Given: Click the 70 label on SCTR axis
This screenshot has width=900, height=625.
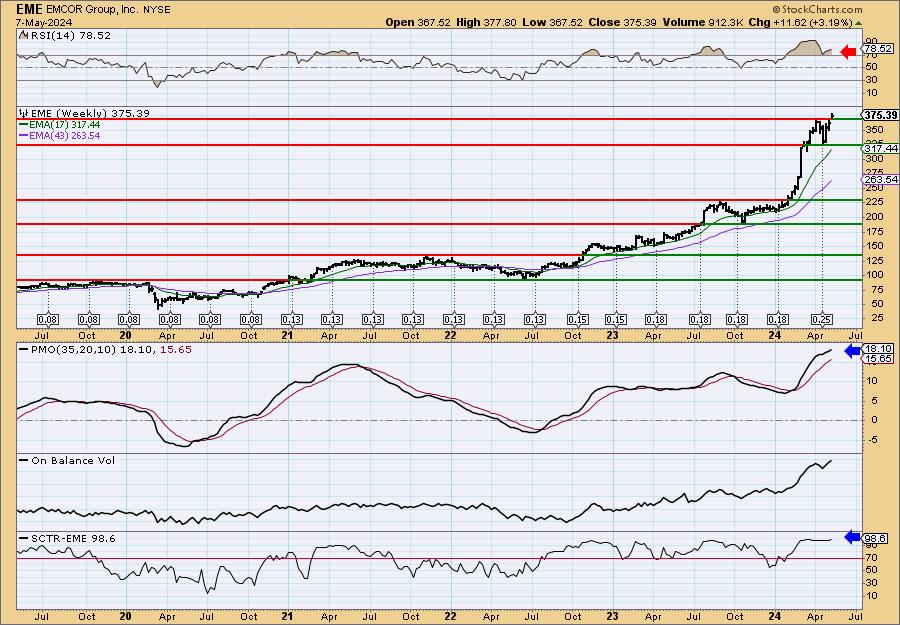Looking at the screenshot, I should click(x=872, y=557).
